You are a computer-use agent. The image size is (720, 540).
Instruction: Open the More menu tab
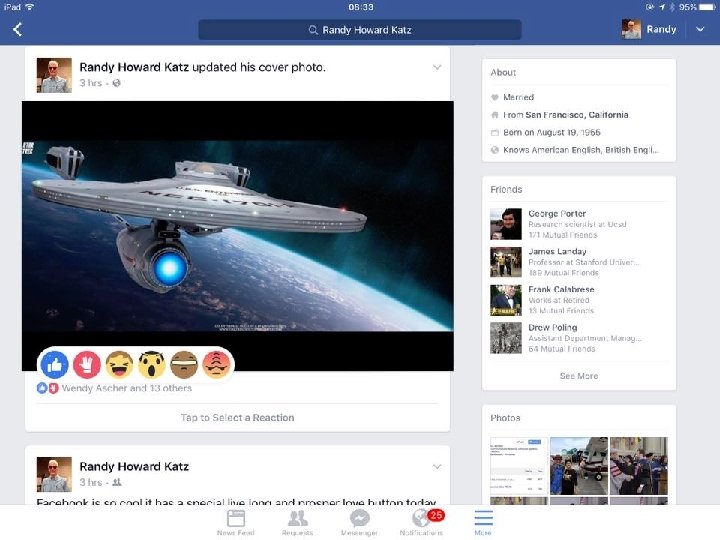(x=483, y=523)
